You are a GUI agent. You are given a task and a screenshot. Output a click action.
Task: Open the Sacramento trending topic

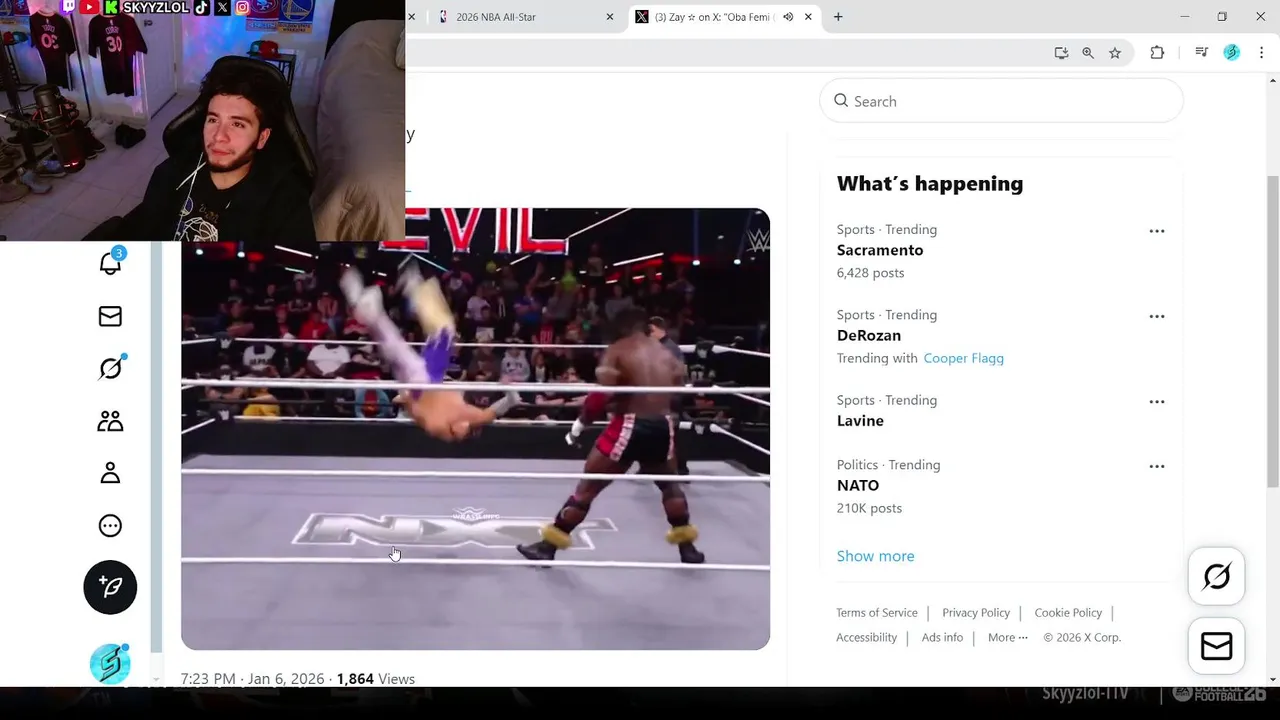tap(880, 250)
